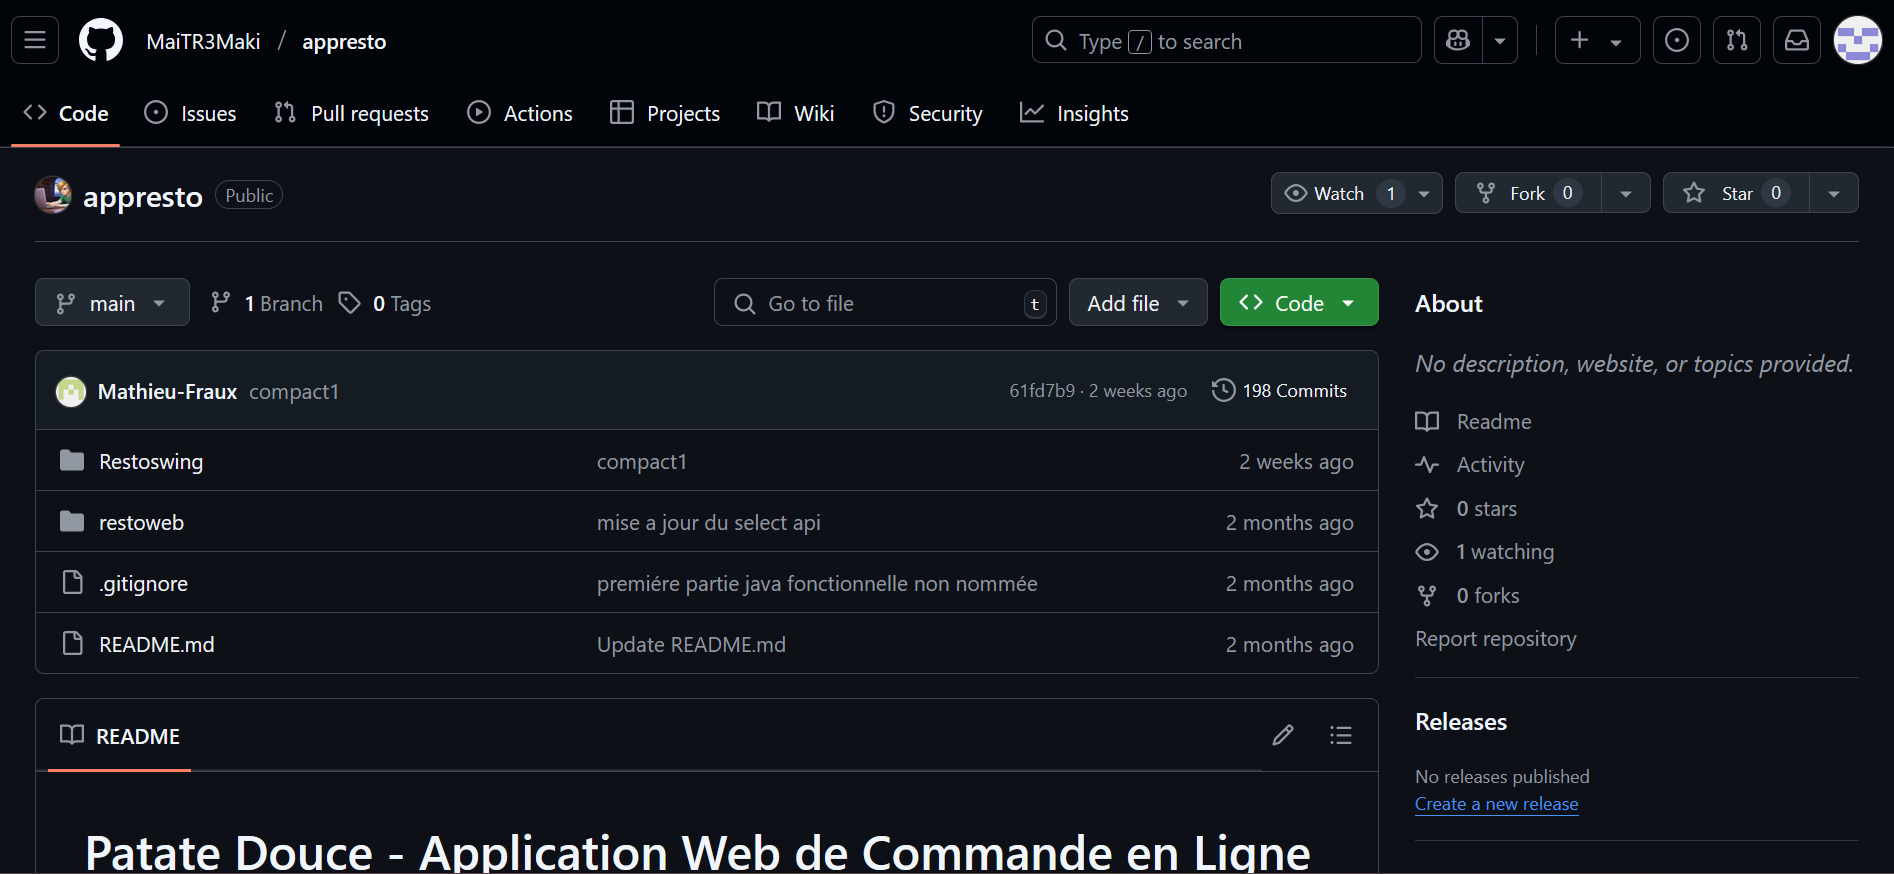
Task: Expand the Copilot dropdown arrow
Action: (x=1500, y=40)
